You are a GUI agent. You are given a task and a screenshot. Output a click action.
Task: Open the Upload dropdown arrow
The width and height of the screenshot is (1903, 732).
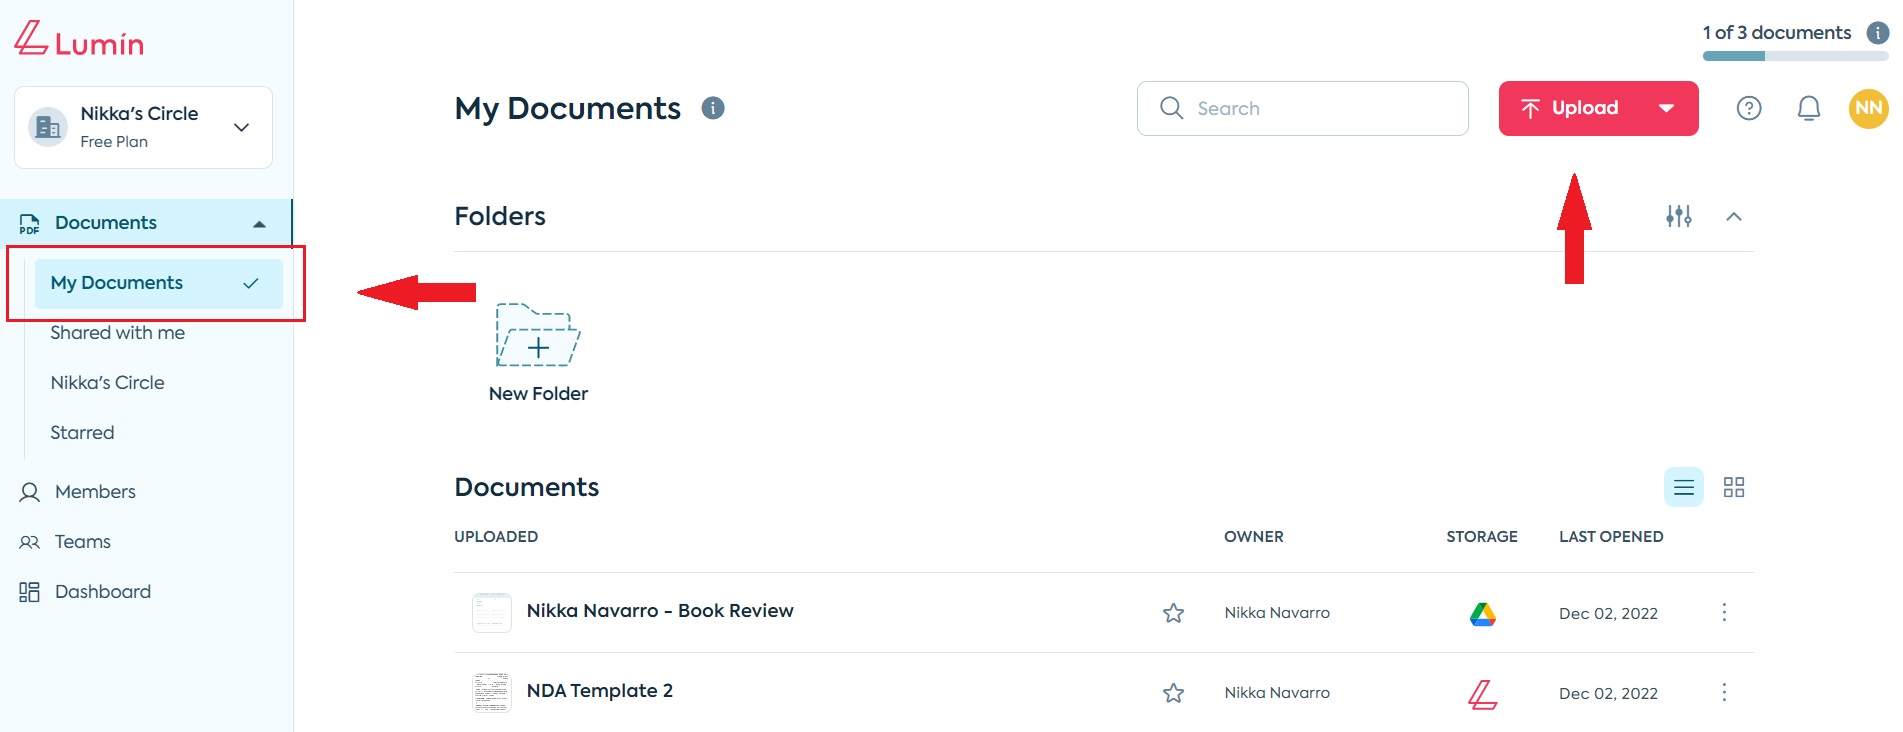click(x=1666, y=108)
